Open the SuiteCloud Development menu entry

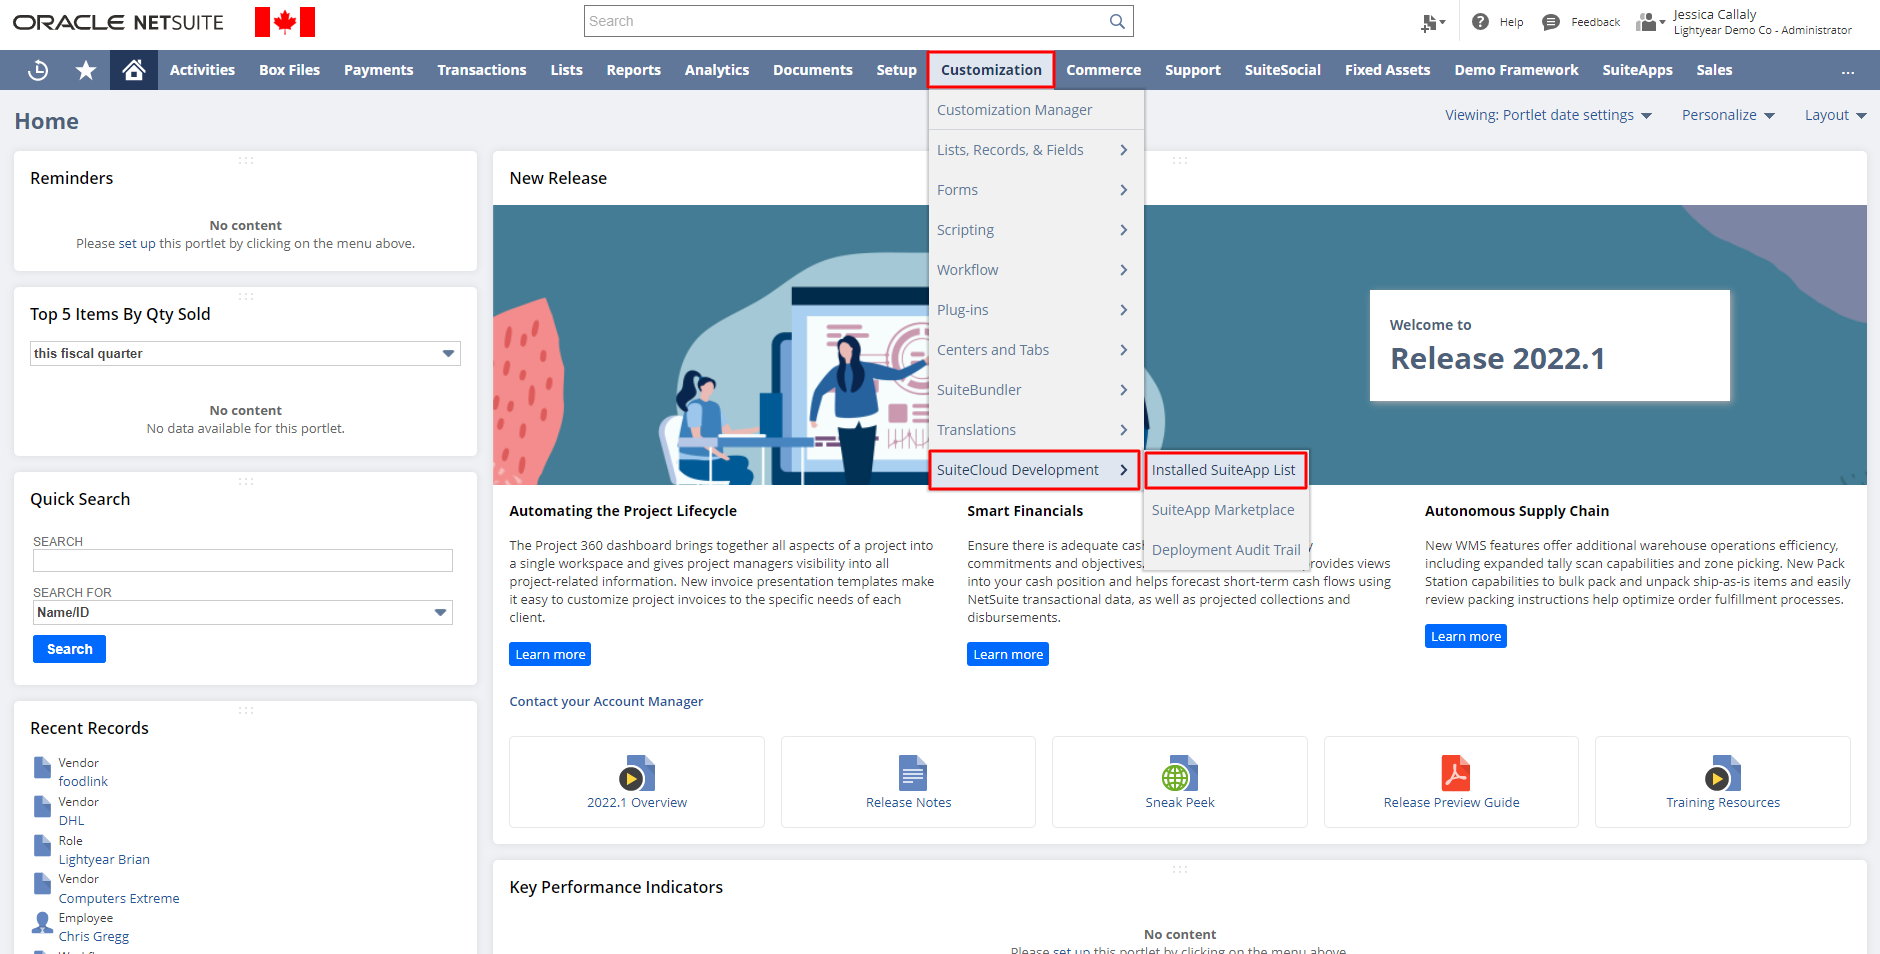[1034, 470]
